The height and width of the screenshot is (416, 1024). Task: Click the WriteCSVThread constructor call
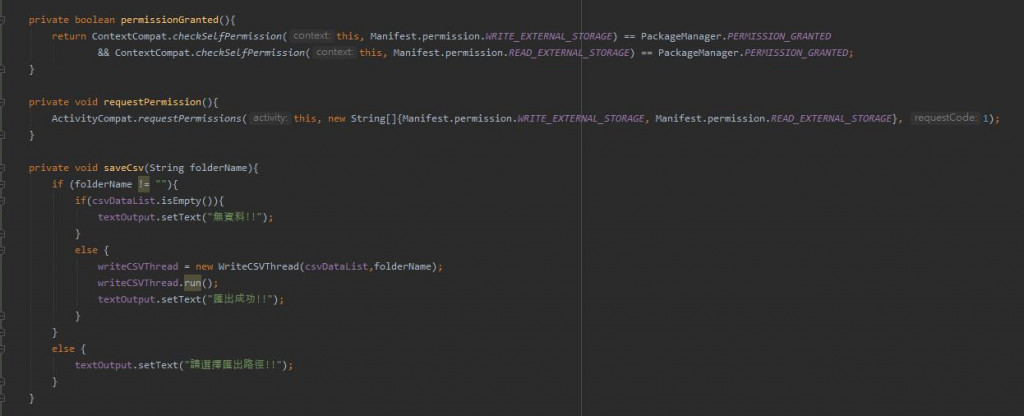[259, 266]
